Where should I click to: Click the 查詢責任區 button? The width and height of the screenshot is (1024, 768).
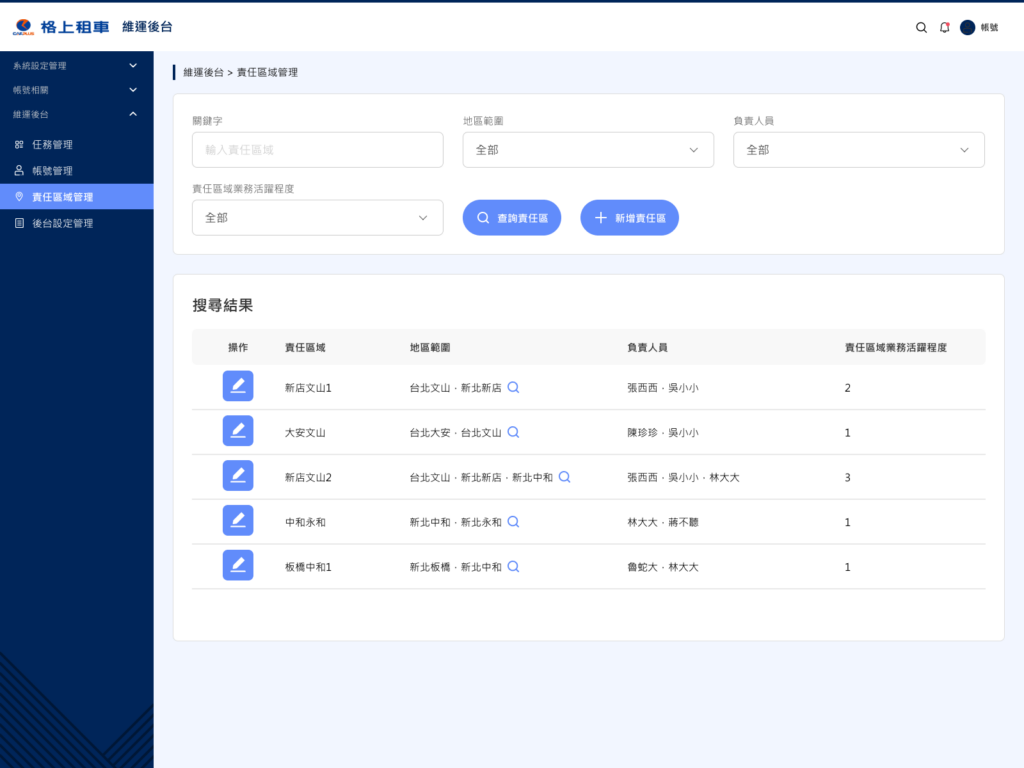(511, 218)
